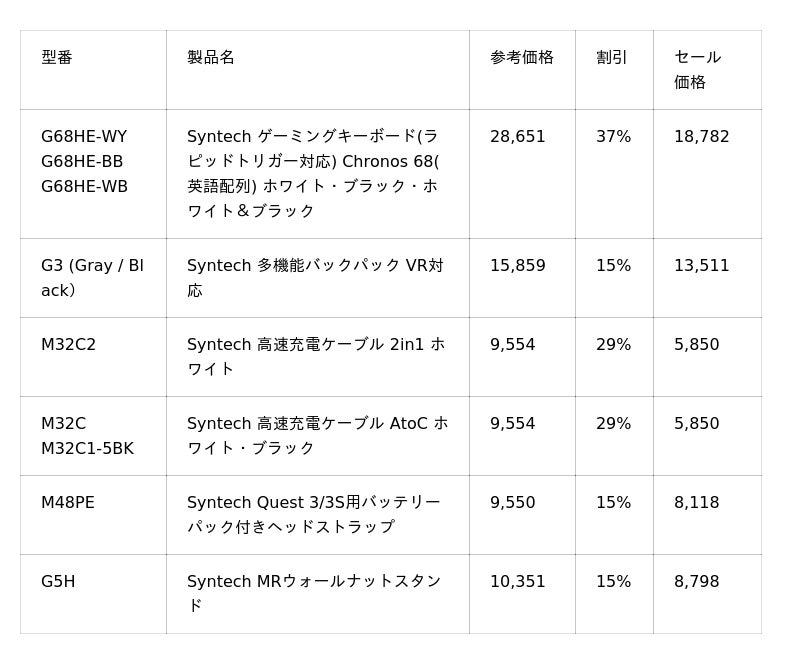Click the M32C1-5BK model number

click(87, 449)
